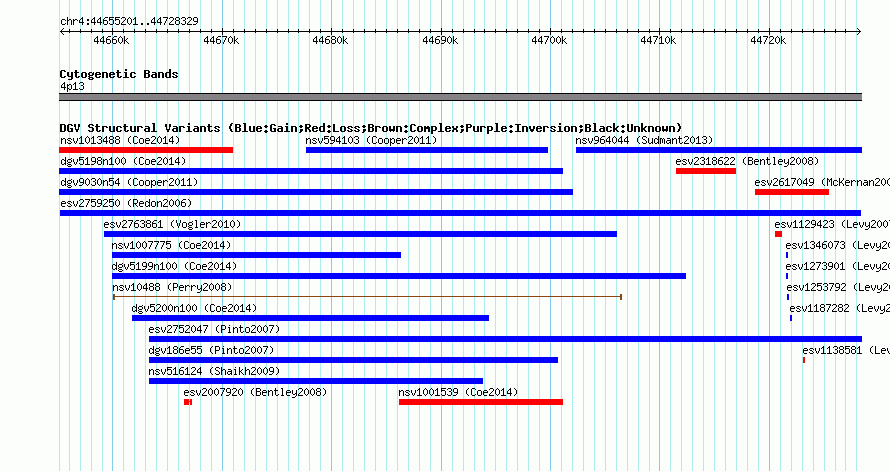Click the 44710k ruler label

click(658, 40)
